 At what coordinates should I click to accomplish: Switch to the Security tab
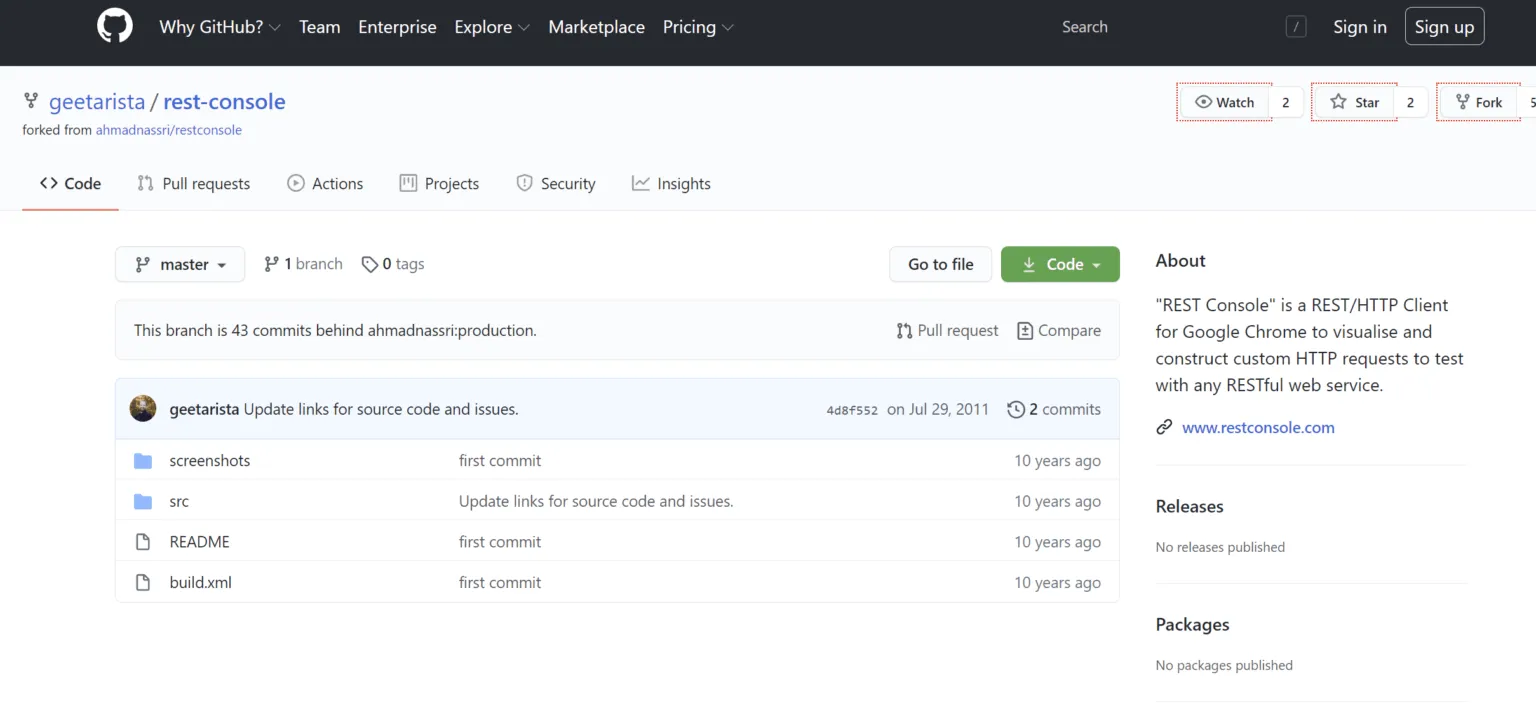555,184
